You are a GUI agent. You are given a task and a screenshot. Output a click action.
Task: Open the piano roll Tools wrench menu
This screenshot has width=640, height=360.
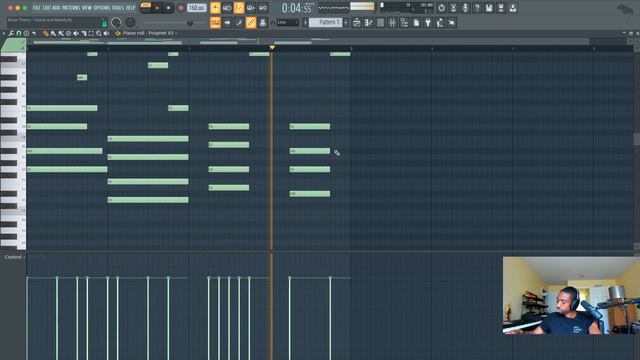pyautogui.click(x=11, y=33)
